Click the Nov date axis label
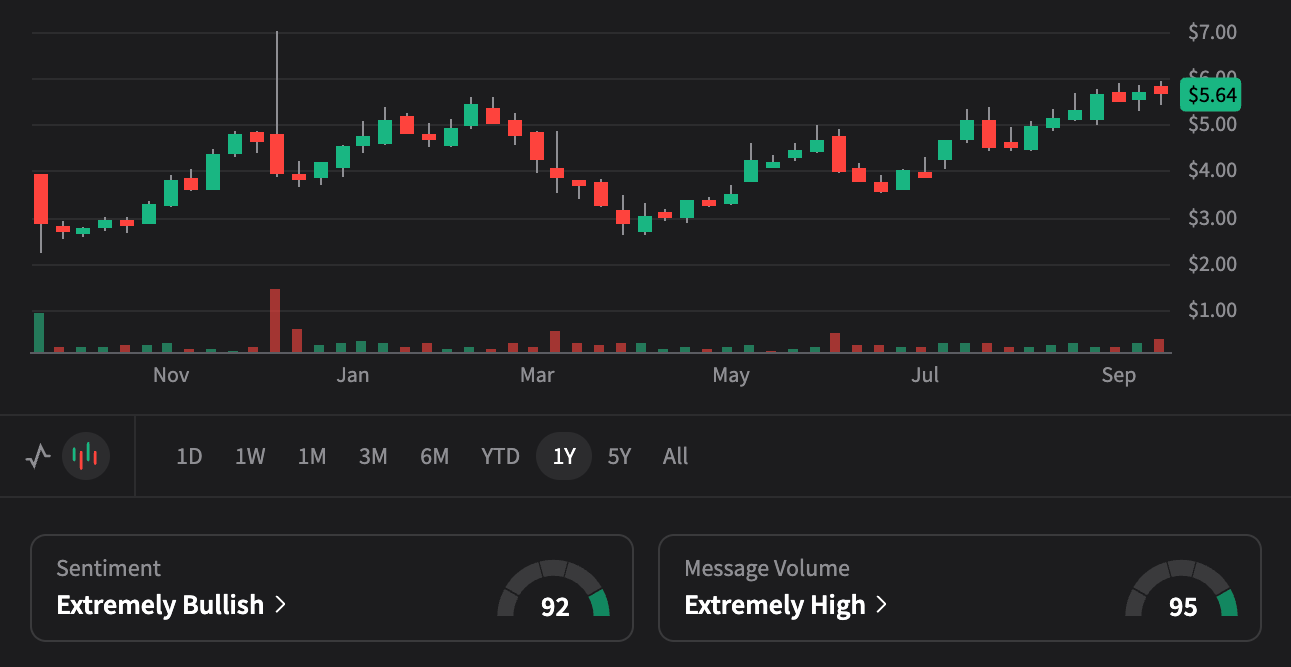The image size is (1291, 667). tap(171, 375)
